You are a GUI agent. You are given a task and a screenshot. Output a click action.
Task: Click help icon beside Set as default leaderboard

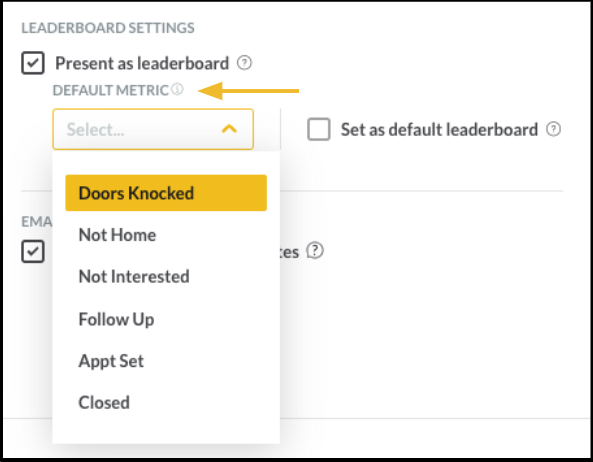(553, 129)
